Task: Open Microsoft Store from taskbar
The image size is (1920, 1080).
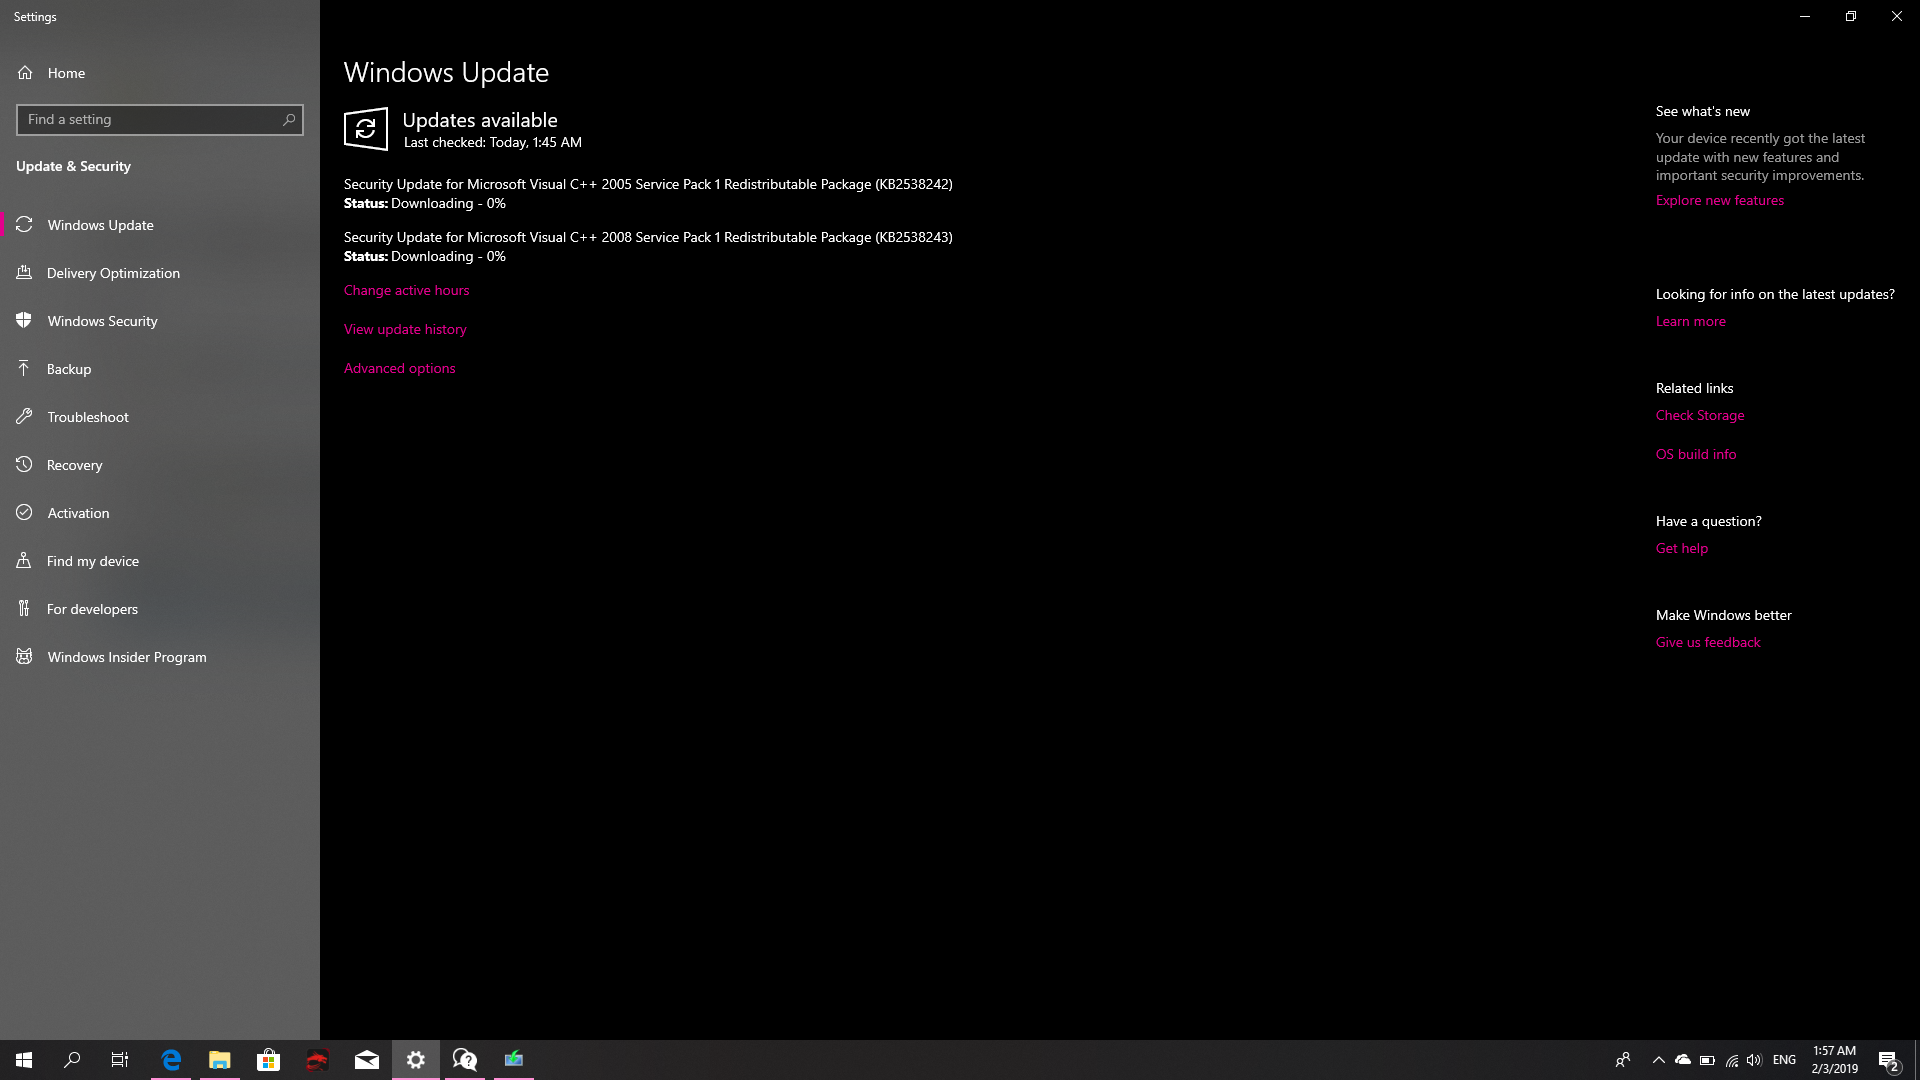Action: pos(268,1060)
